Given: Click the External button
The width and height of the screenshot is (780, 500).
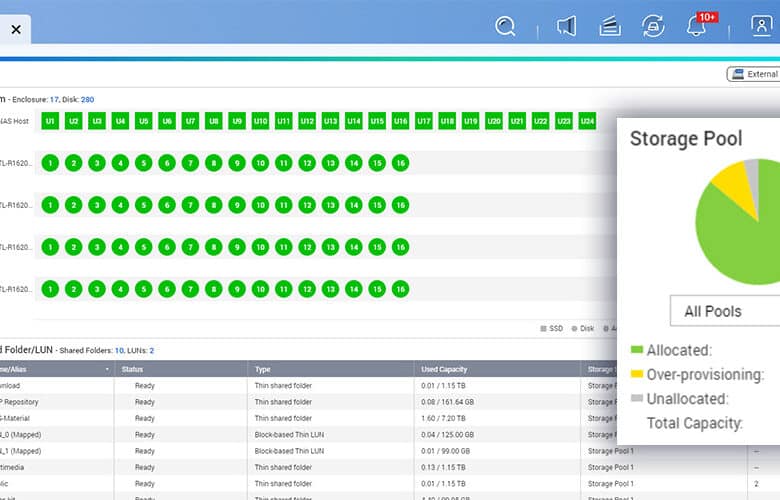Looking at the screenshot, I should tap(754, 74).
